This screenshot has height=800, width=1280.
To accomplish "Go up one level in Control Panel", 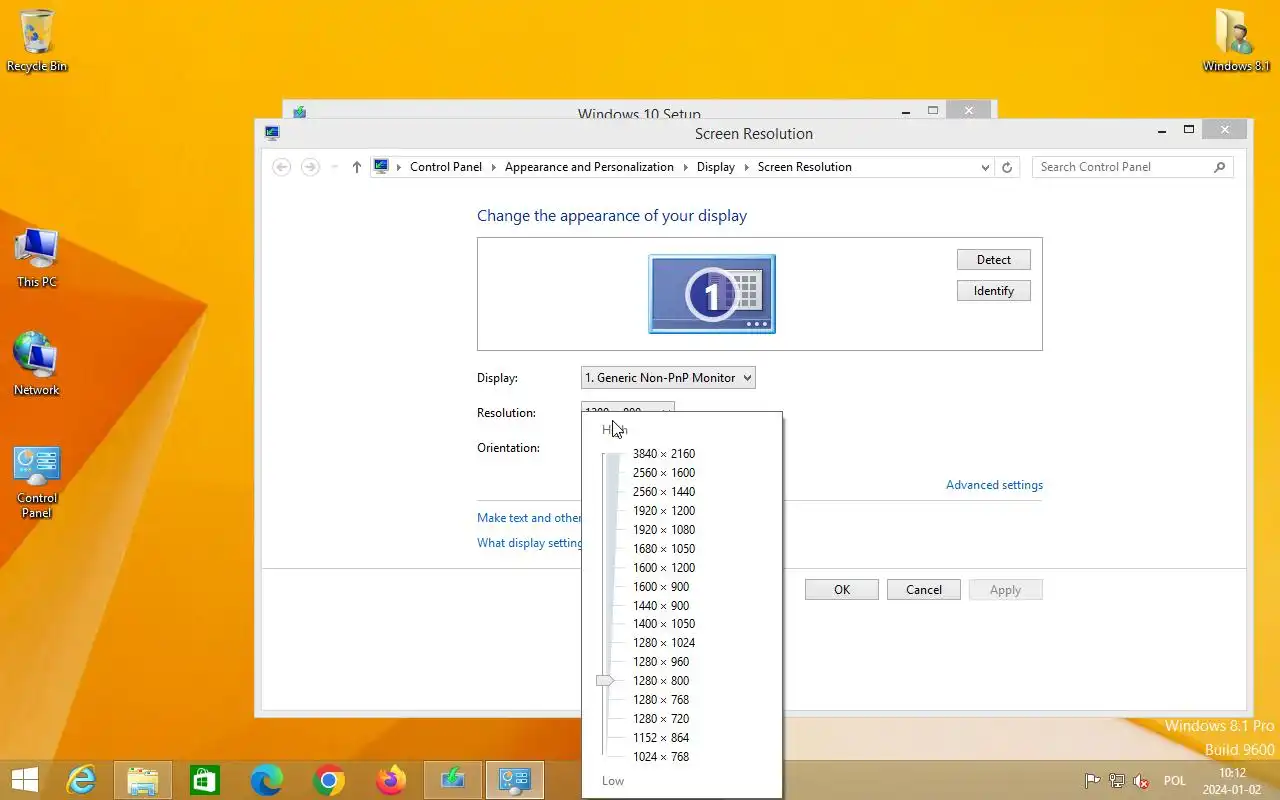I will pyautogui.click(x=356, y=167).
